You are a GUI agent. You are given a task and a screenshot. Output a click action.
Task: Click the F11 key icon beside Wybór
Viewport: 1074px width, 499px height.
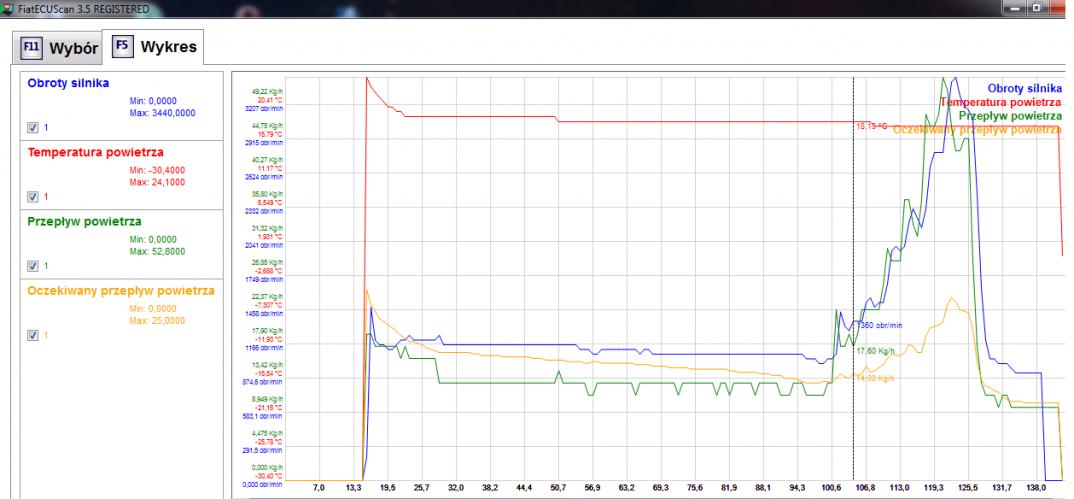coord(32,49)
